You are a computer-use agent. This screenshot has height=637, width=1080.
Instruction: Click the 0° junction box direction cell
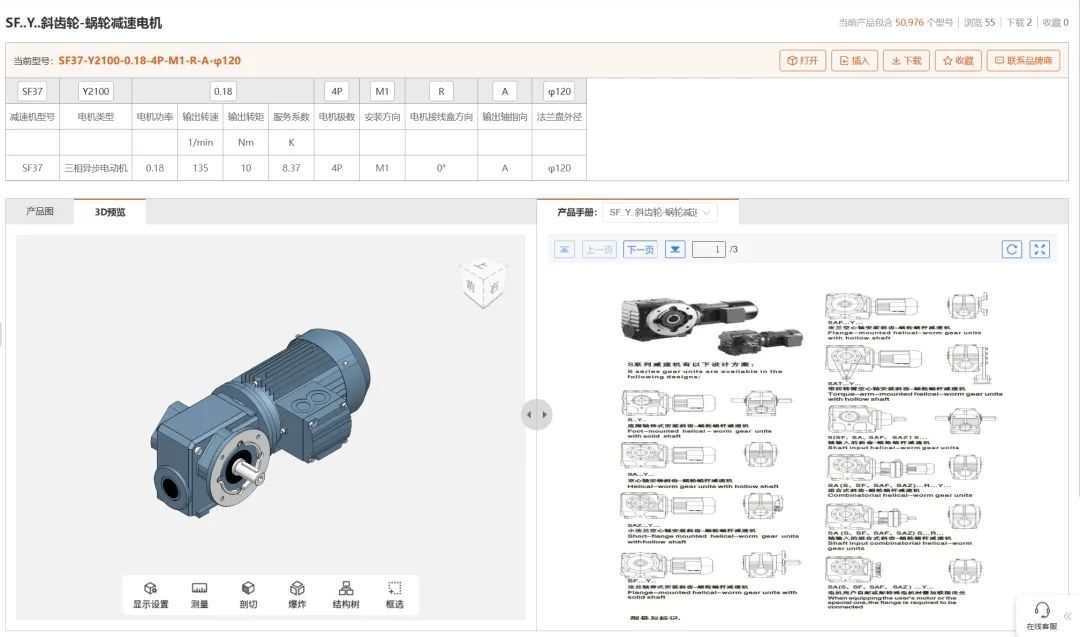[x=442, y=168]
